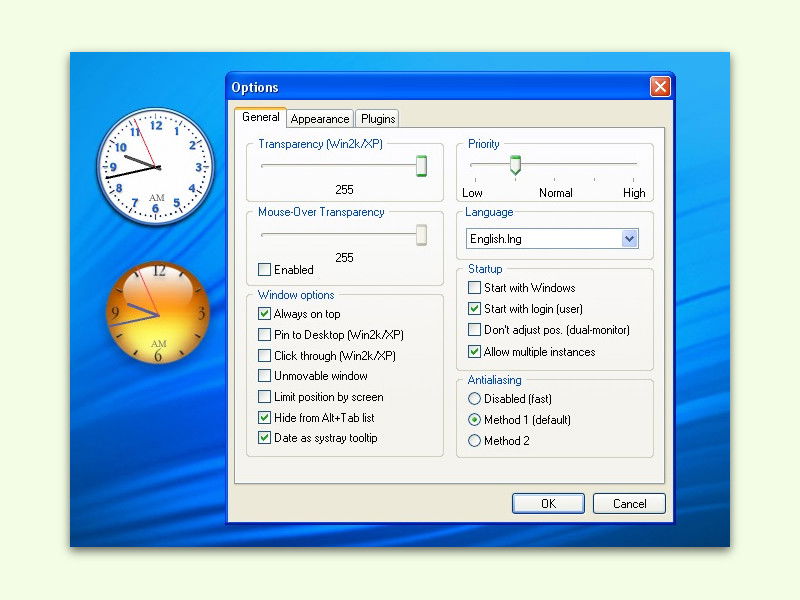Click the Normal priority label

(556, 193)
